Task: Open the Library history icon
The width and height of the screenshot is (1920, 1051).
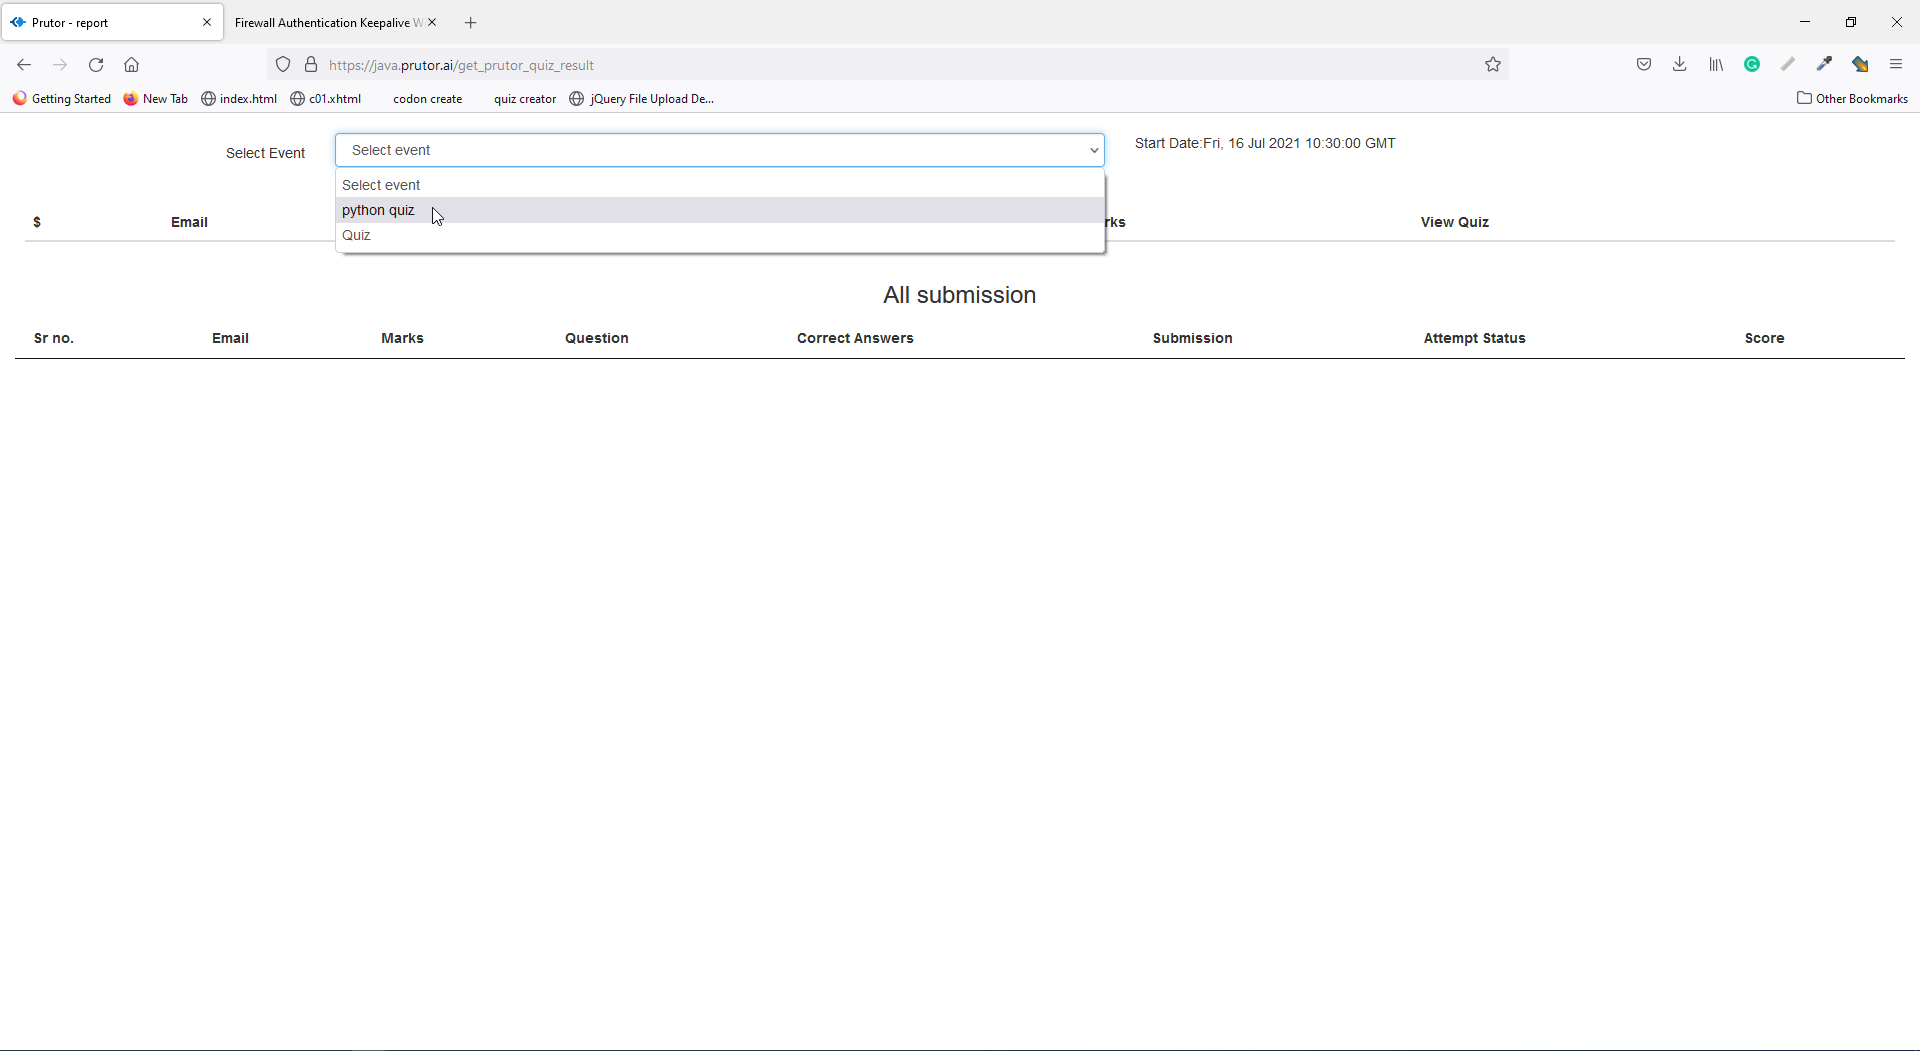Action: coord(1716,65)
